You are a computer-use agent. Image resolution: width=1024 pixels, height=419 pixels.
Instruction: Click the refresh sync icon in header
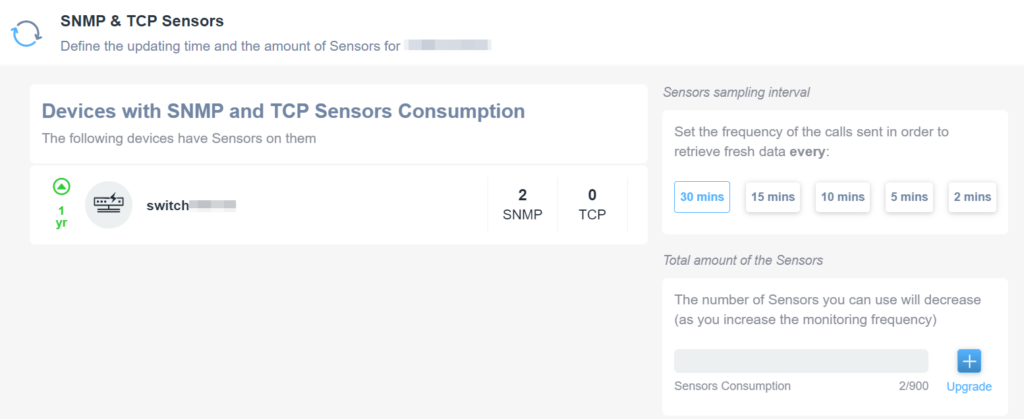pyautogui.click(x=26, y=34)
